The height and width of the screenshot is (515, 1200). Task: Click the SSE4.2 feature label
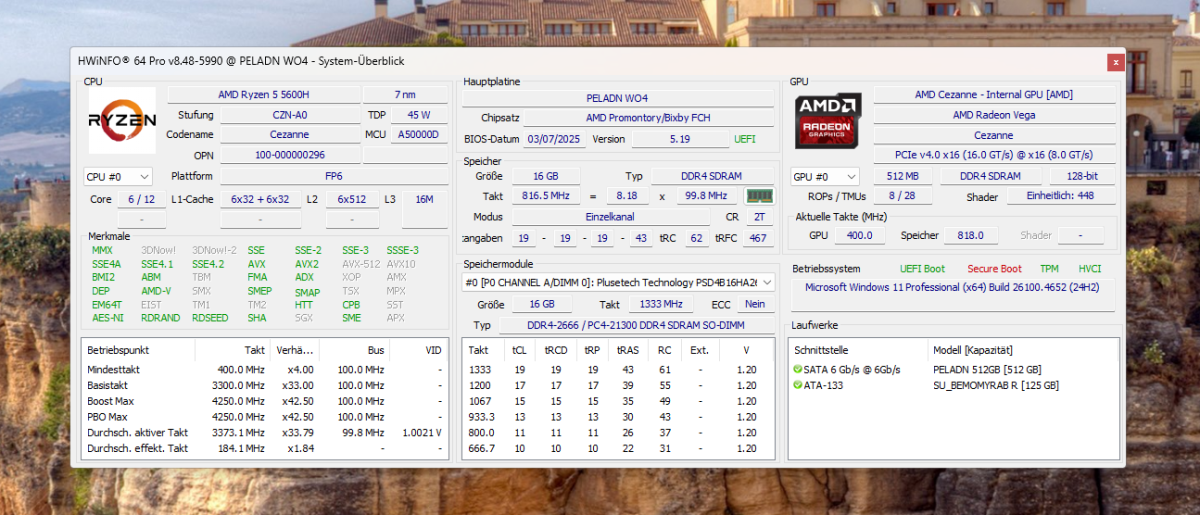click(x=208, y=264)
